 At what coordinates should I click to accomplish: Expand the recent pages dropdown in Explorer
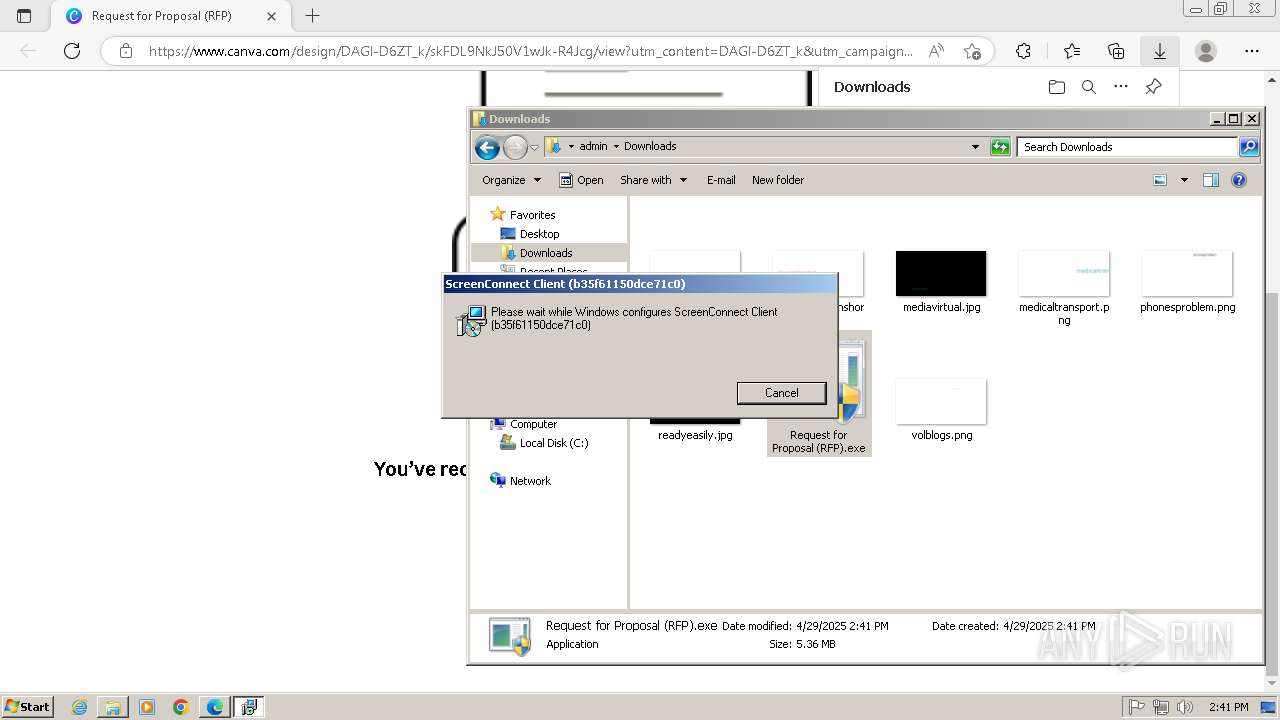coord(534,148)
